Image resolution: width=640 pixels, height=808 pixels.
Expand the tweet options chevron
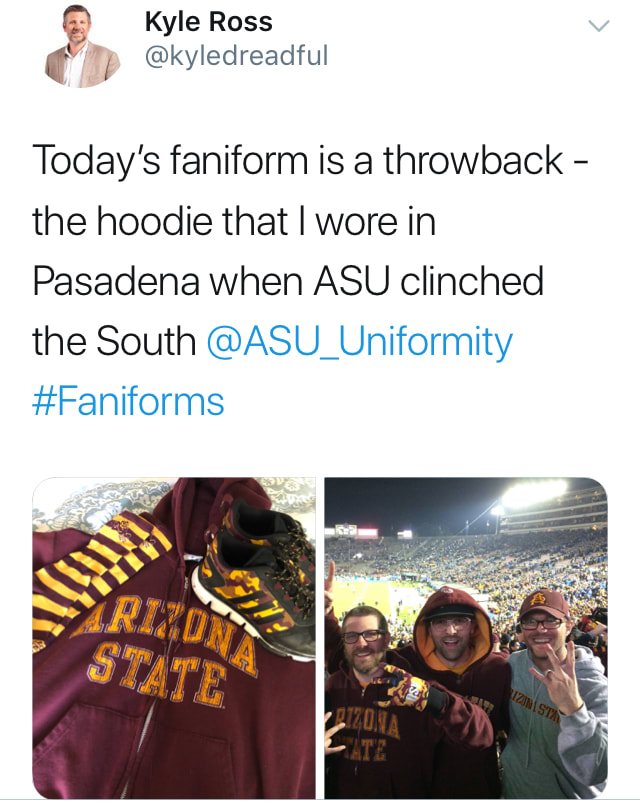[598, 26]
